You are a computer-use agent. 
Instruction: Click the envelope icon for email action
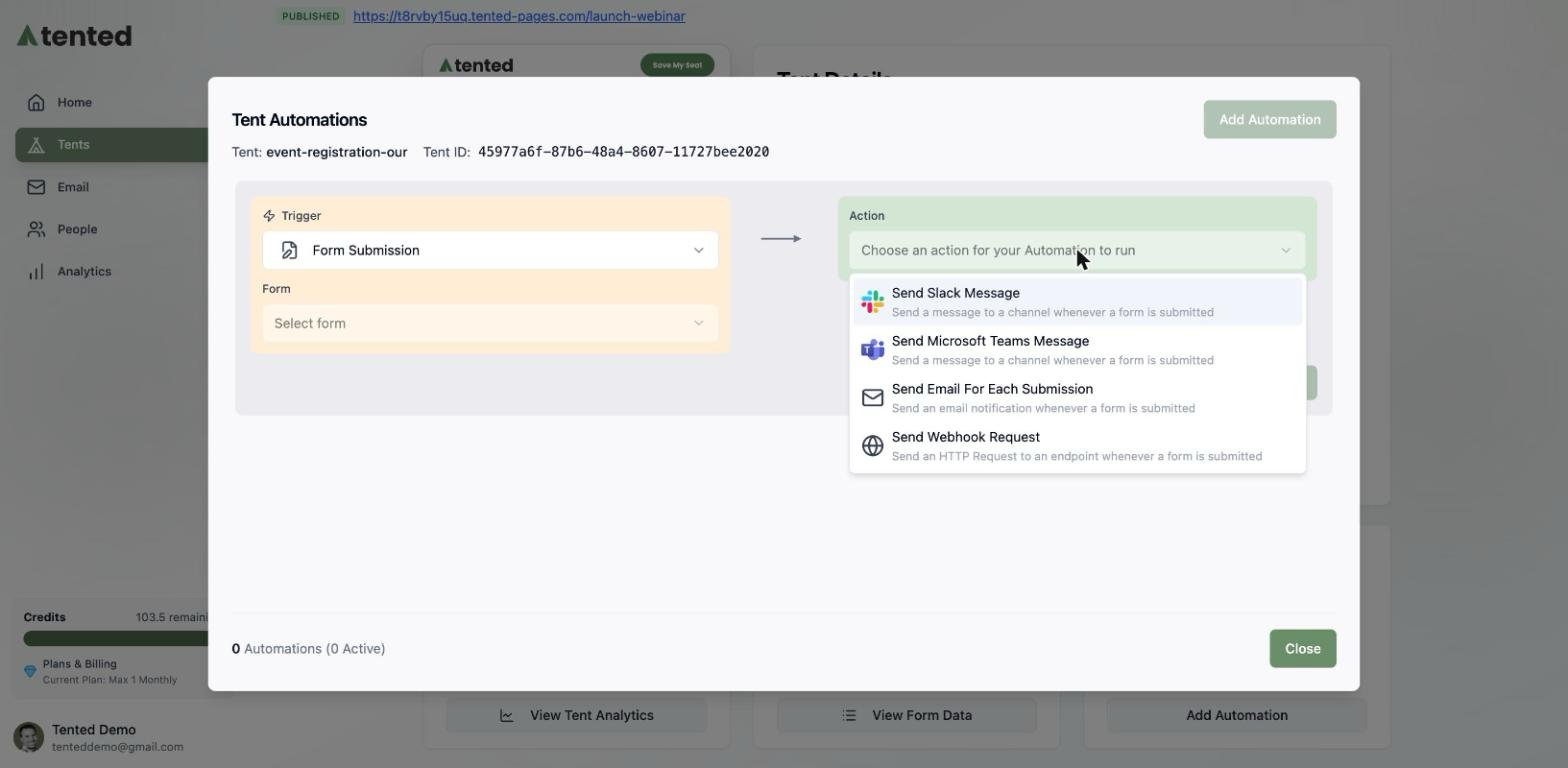coord(872,397)
